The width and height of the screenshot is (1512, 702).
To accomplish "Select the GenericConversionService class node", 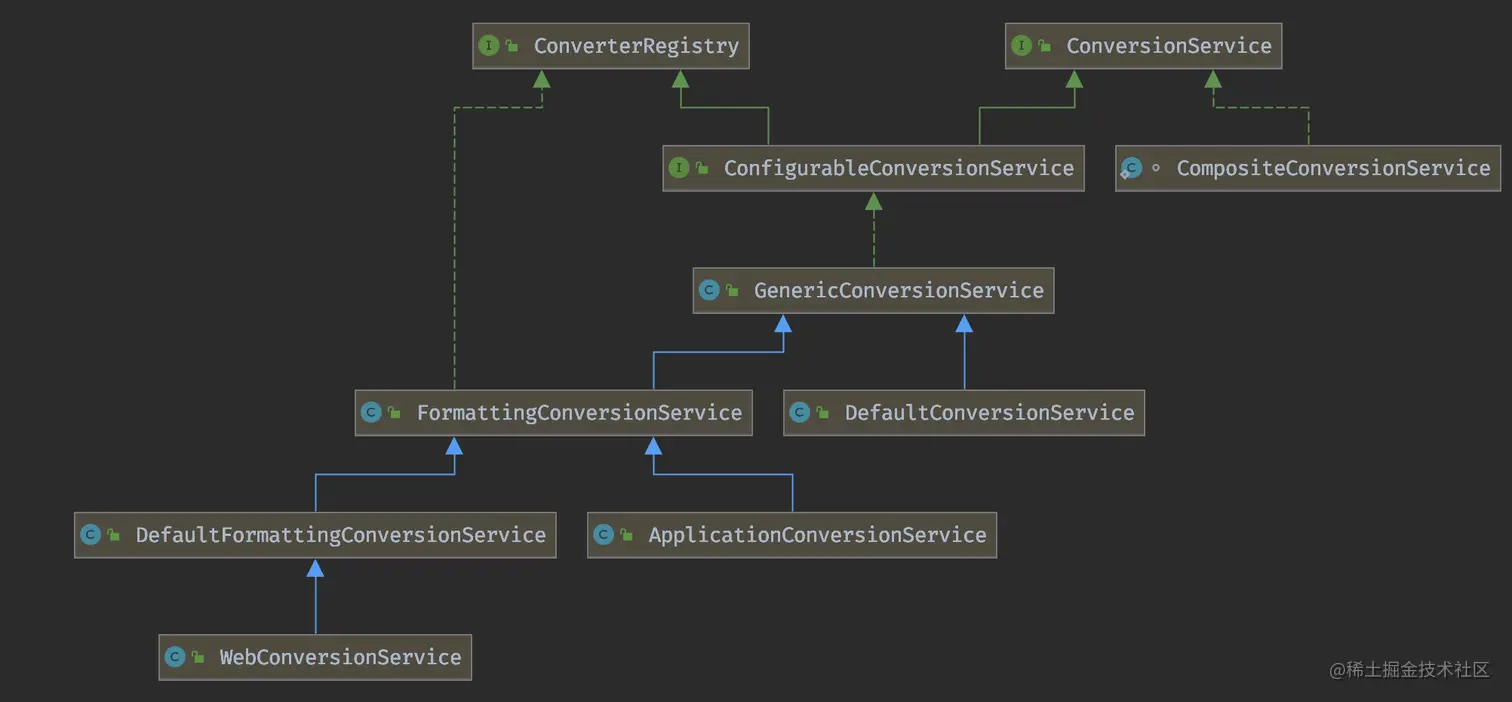I will point(873,291).
